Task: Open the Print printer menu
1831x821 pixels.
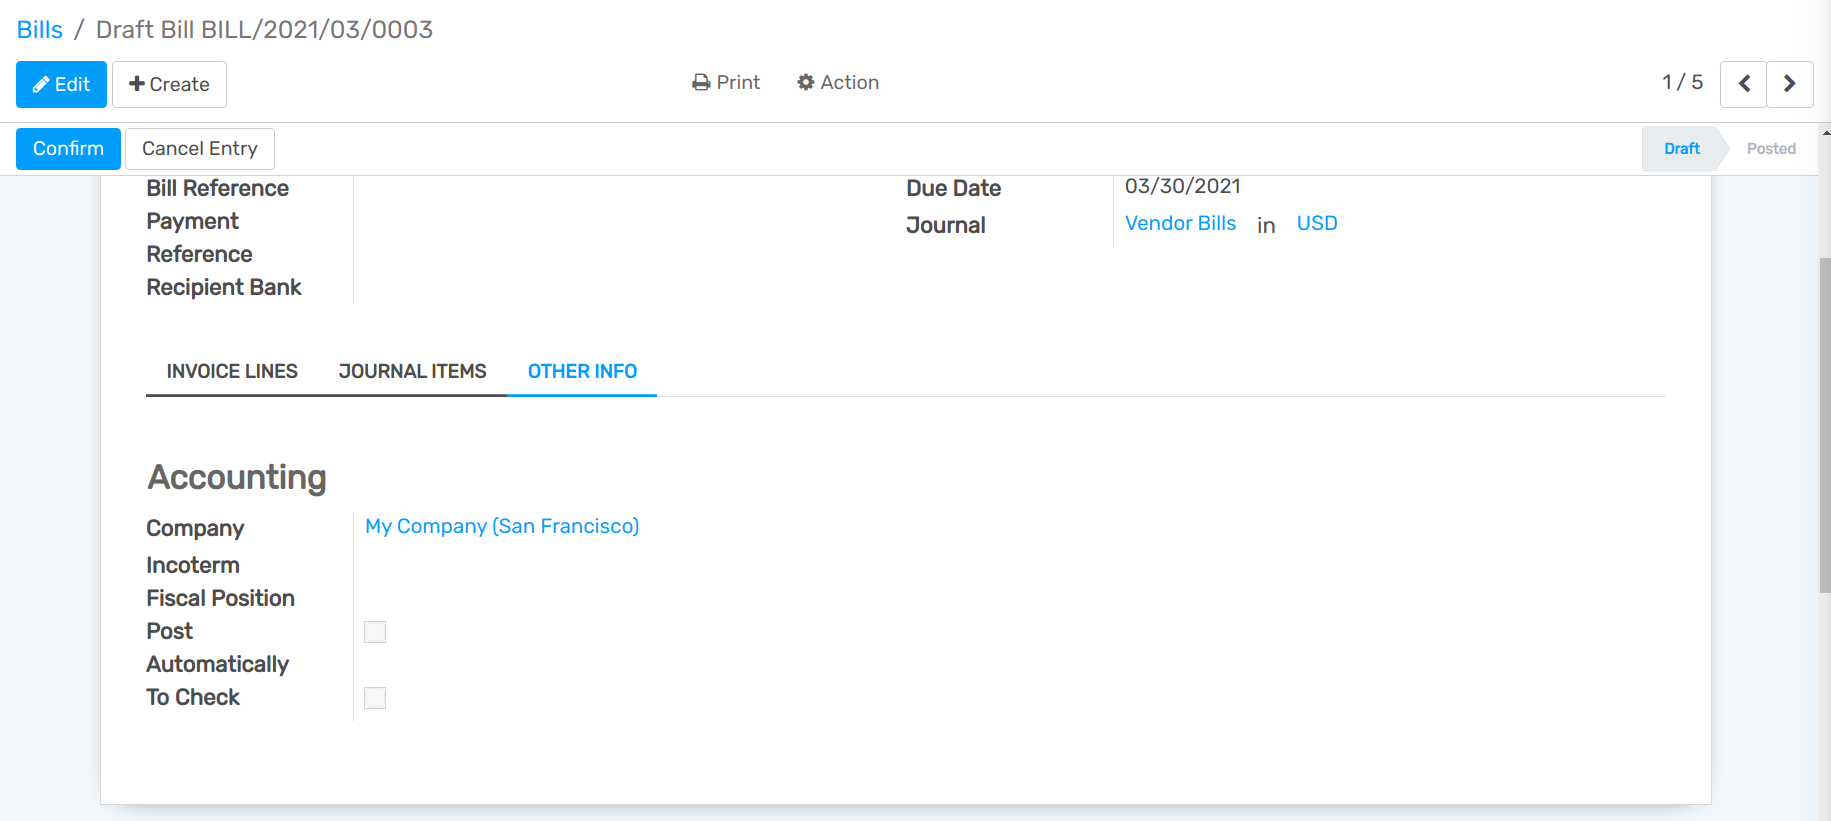Action: 726,83
